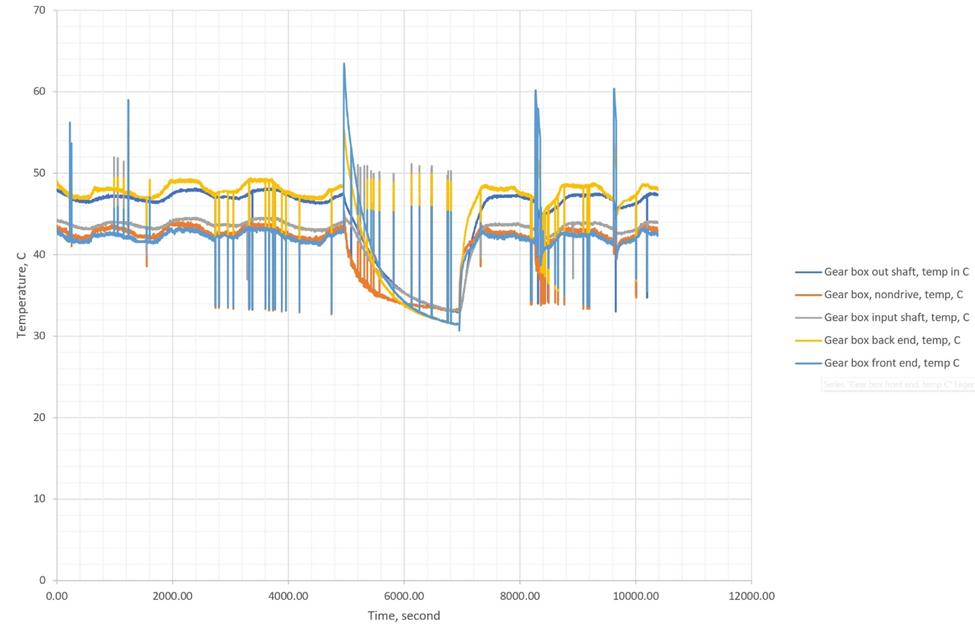The width and height of the screenshot is (975, 634).
Task: Click the tallest spike peak near 5000 seconds
Action: point(344,64)
